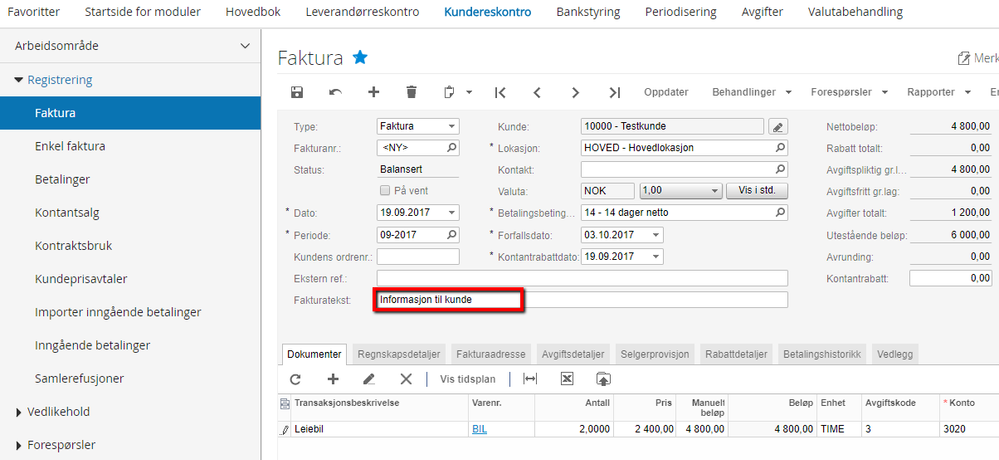999x460 pixels.
Task: Open the Leverandørreskontro module
Action: (363, 12)
